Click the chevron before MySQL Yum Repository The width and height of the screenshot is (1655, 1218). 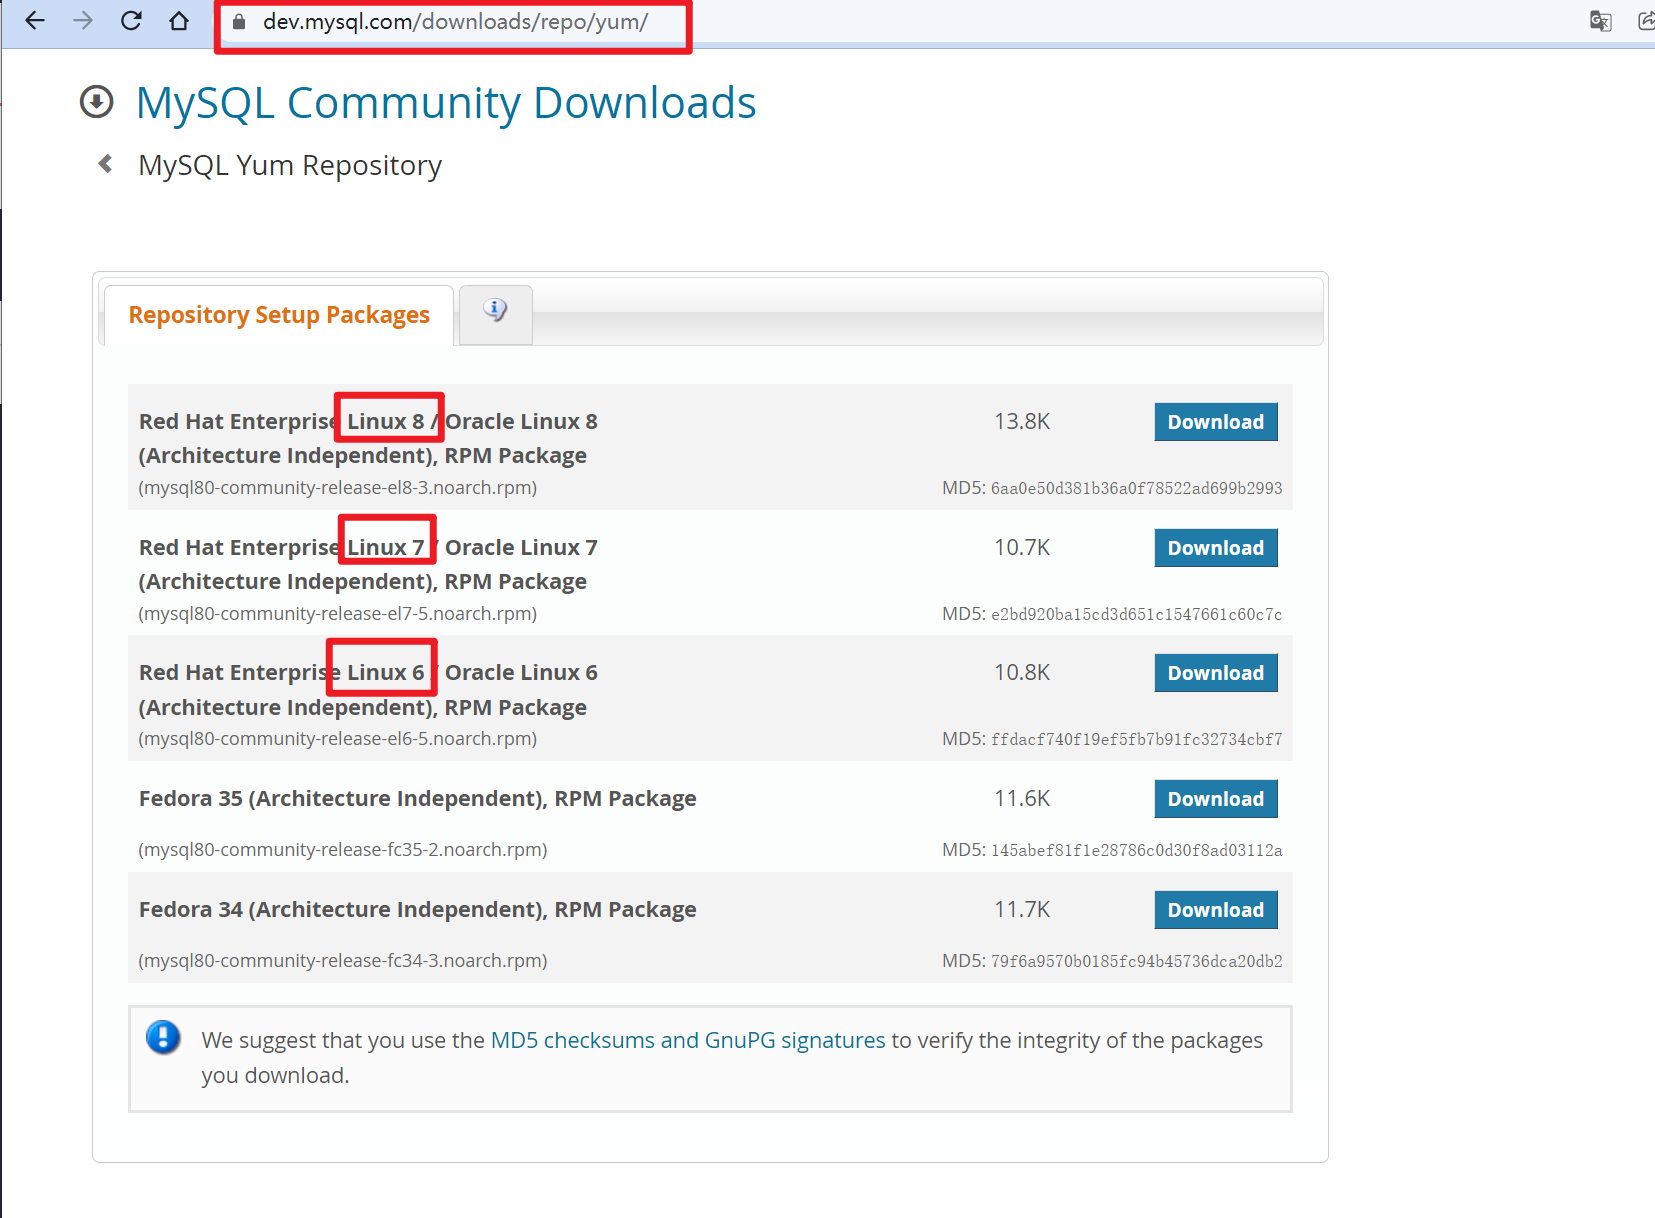(x=105, y=164)
